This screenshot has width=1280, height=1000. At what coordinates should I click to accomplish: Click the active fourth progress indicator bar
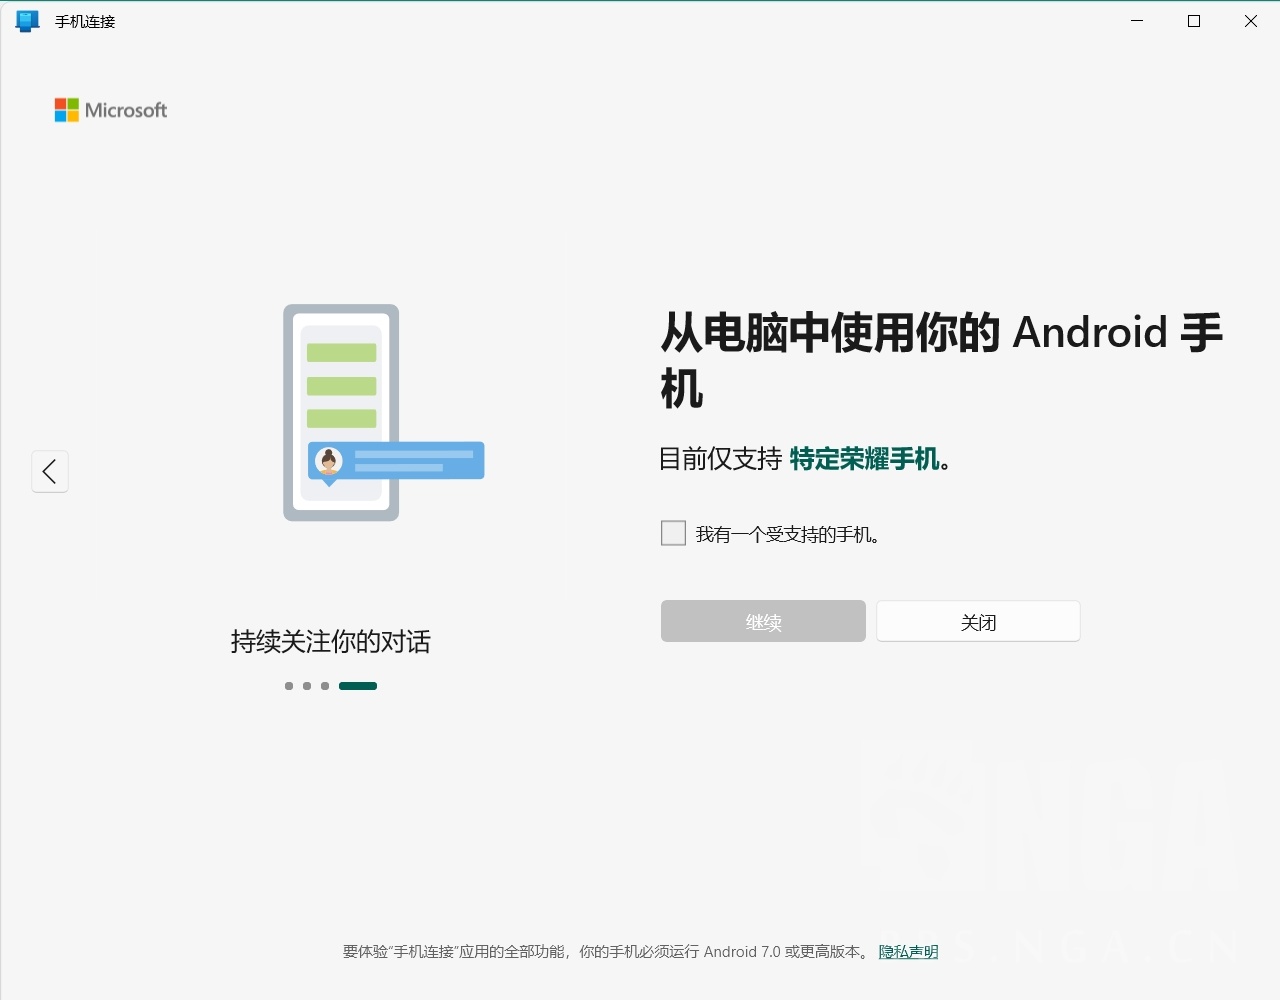click(x=358, y=686)
